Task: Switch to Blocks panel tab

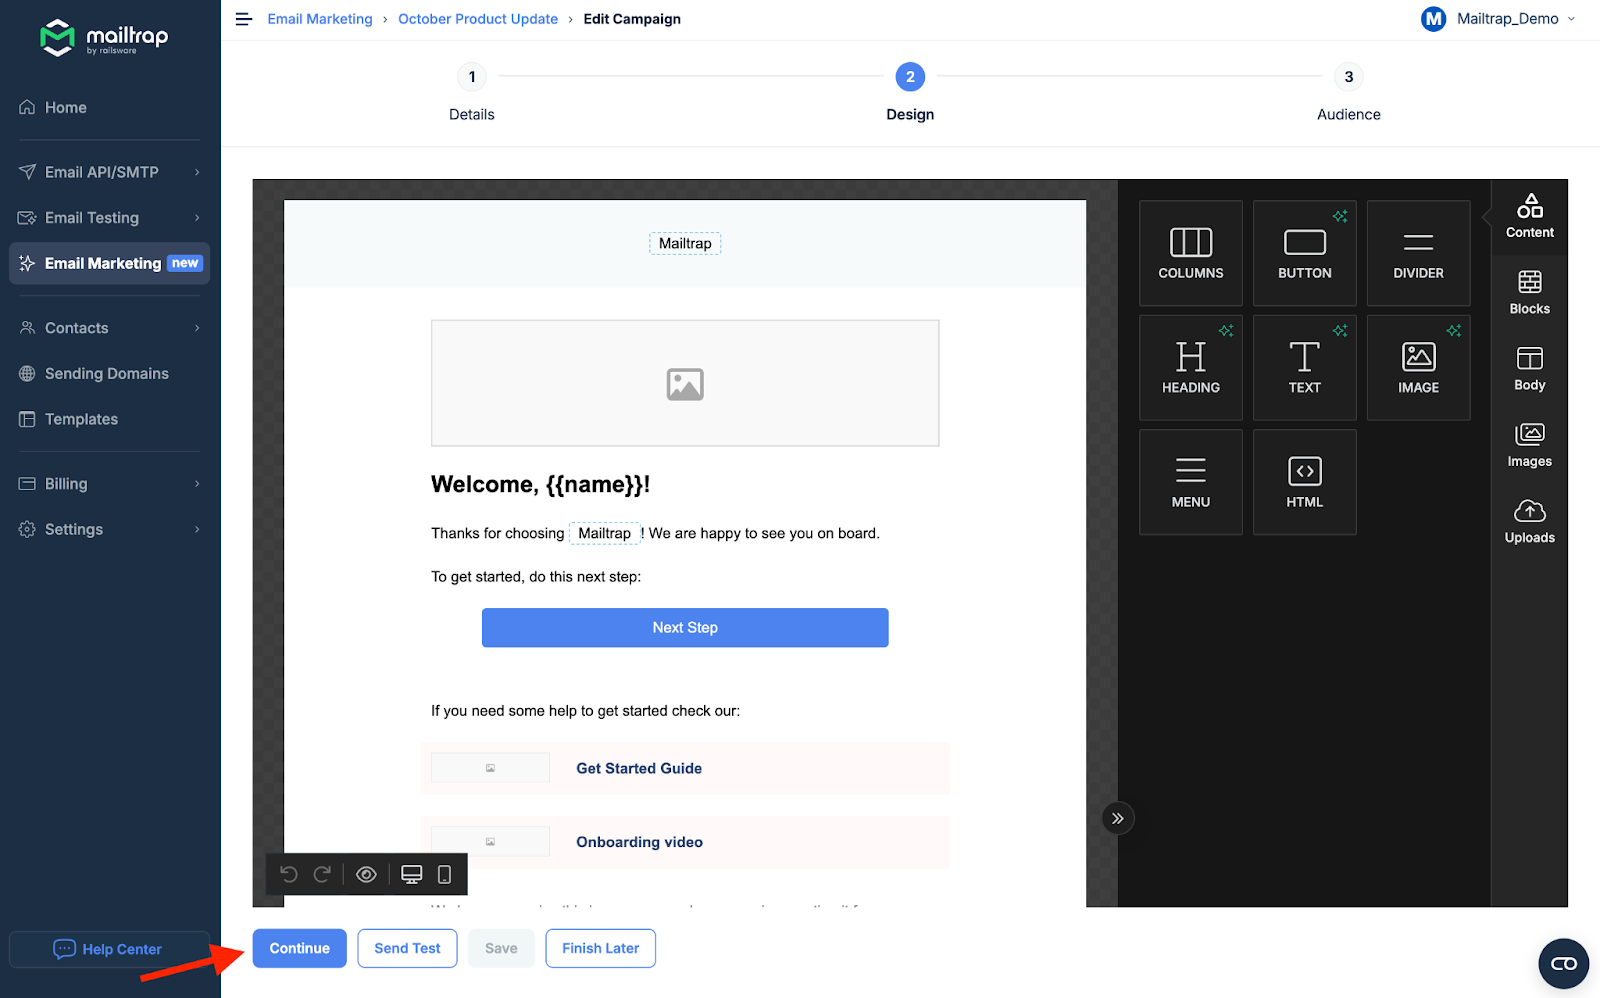Action: point(1530,293)
